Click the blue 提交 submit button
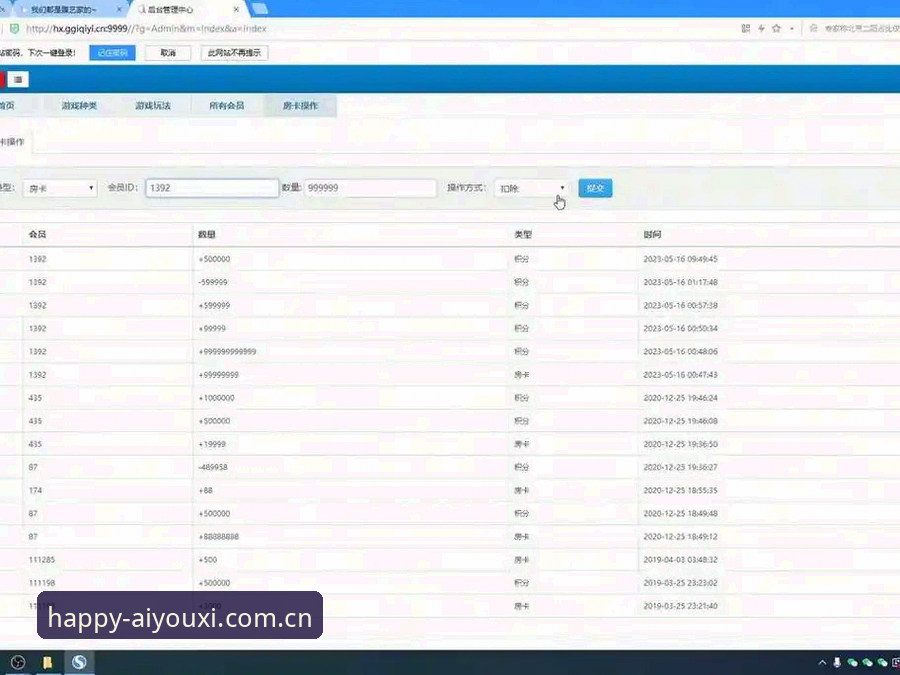The height and width of the screenshot is (675, 900). click(x=595, y=188)
